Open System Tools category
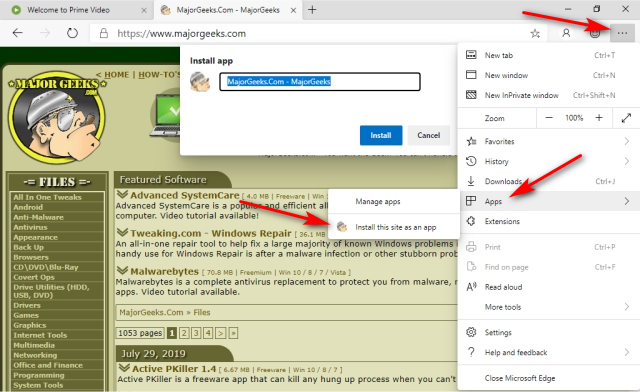 (x=38, y=385)
